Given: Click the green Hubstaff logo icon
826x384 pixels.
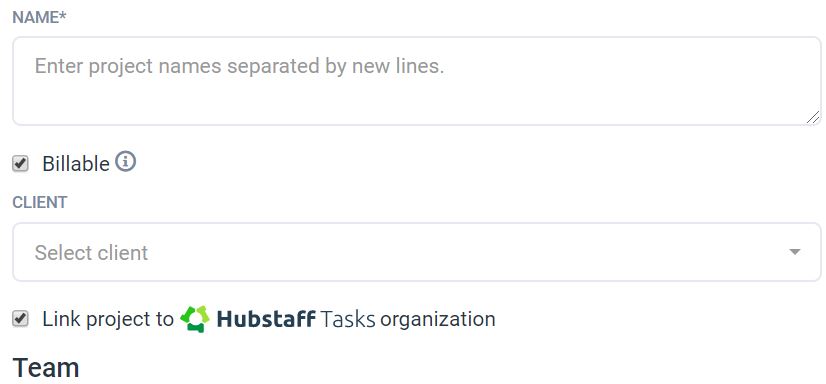Looking at the screenshot, I should (x=195, y=319).
